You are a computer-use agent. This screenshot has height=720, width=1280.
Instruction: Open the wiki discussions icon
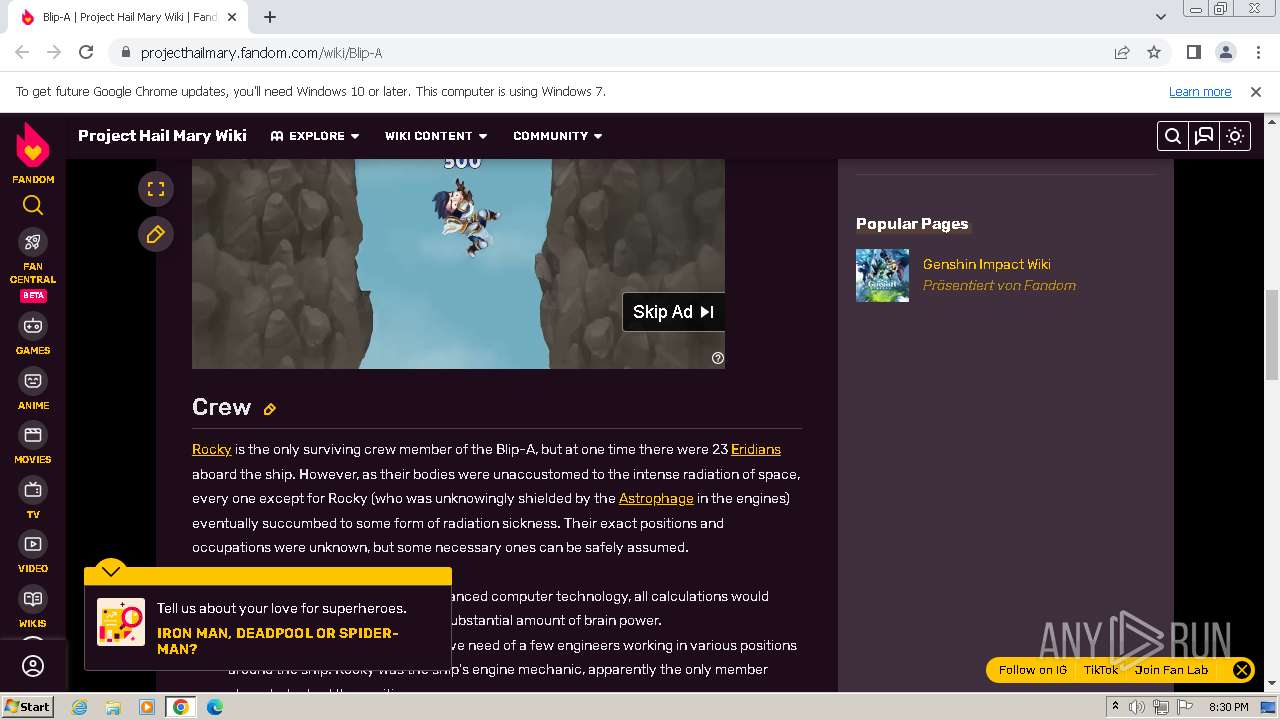point(1204,136)
